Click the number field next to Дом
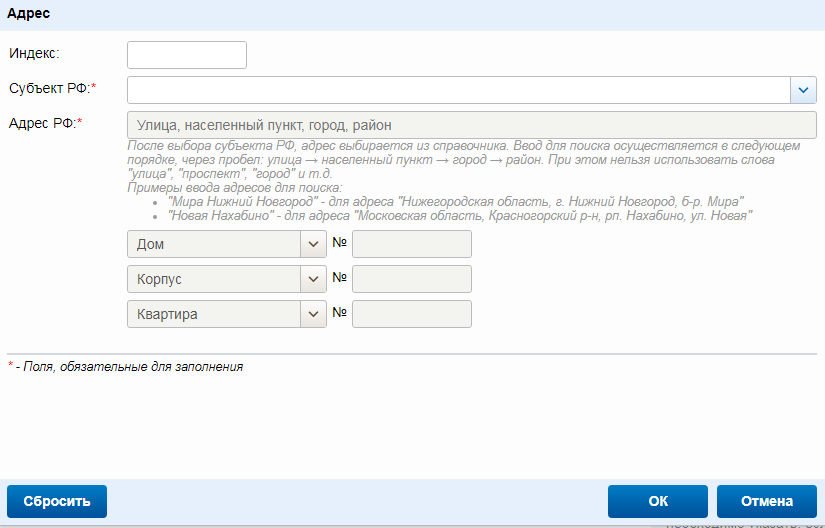 411,244
